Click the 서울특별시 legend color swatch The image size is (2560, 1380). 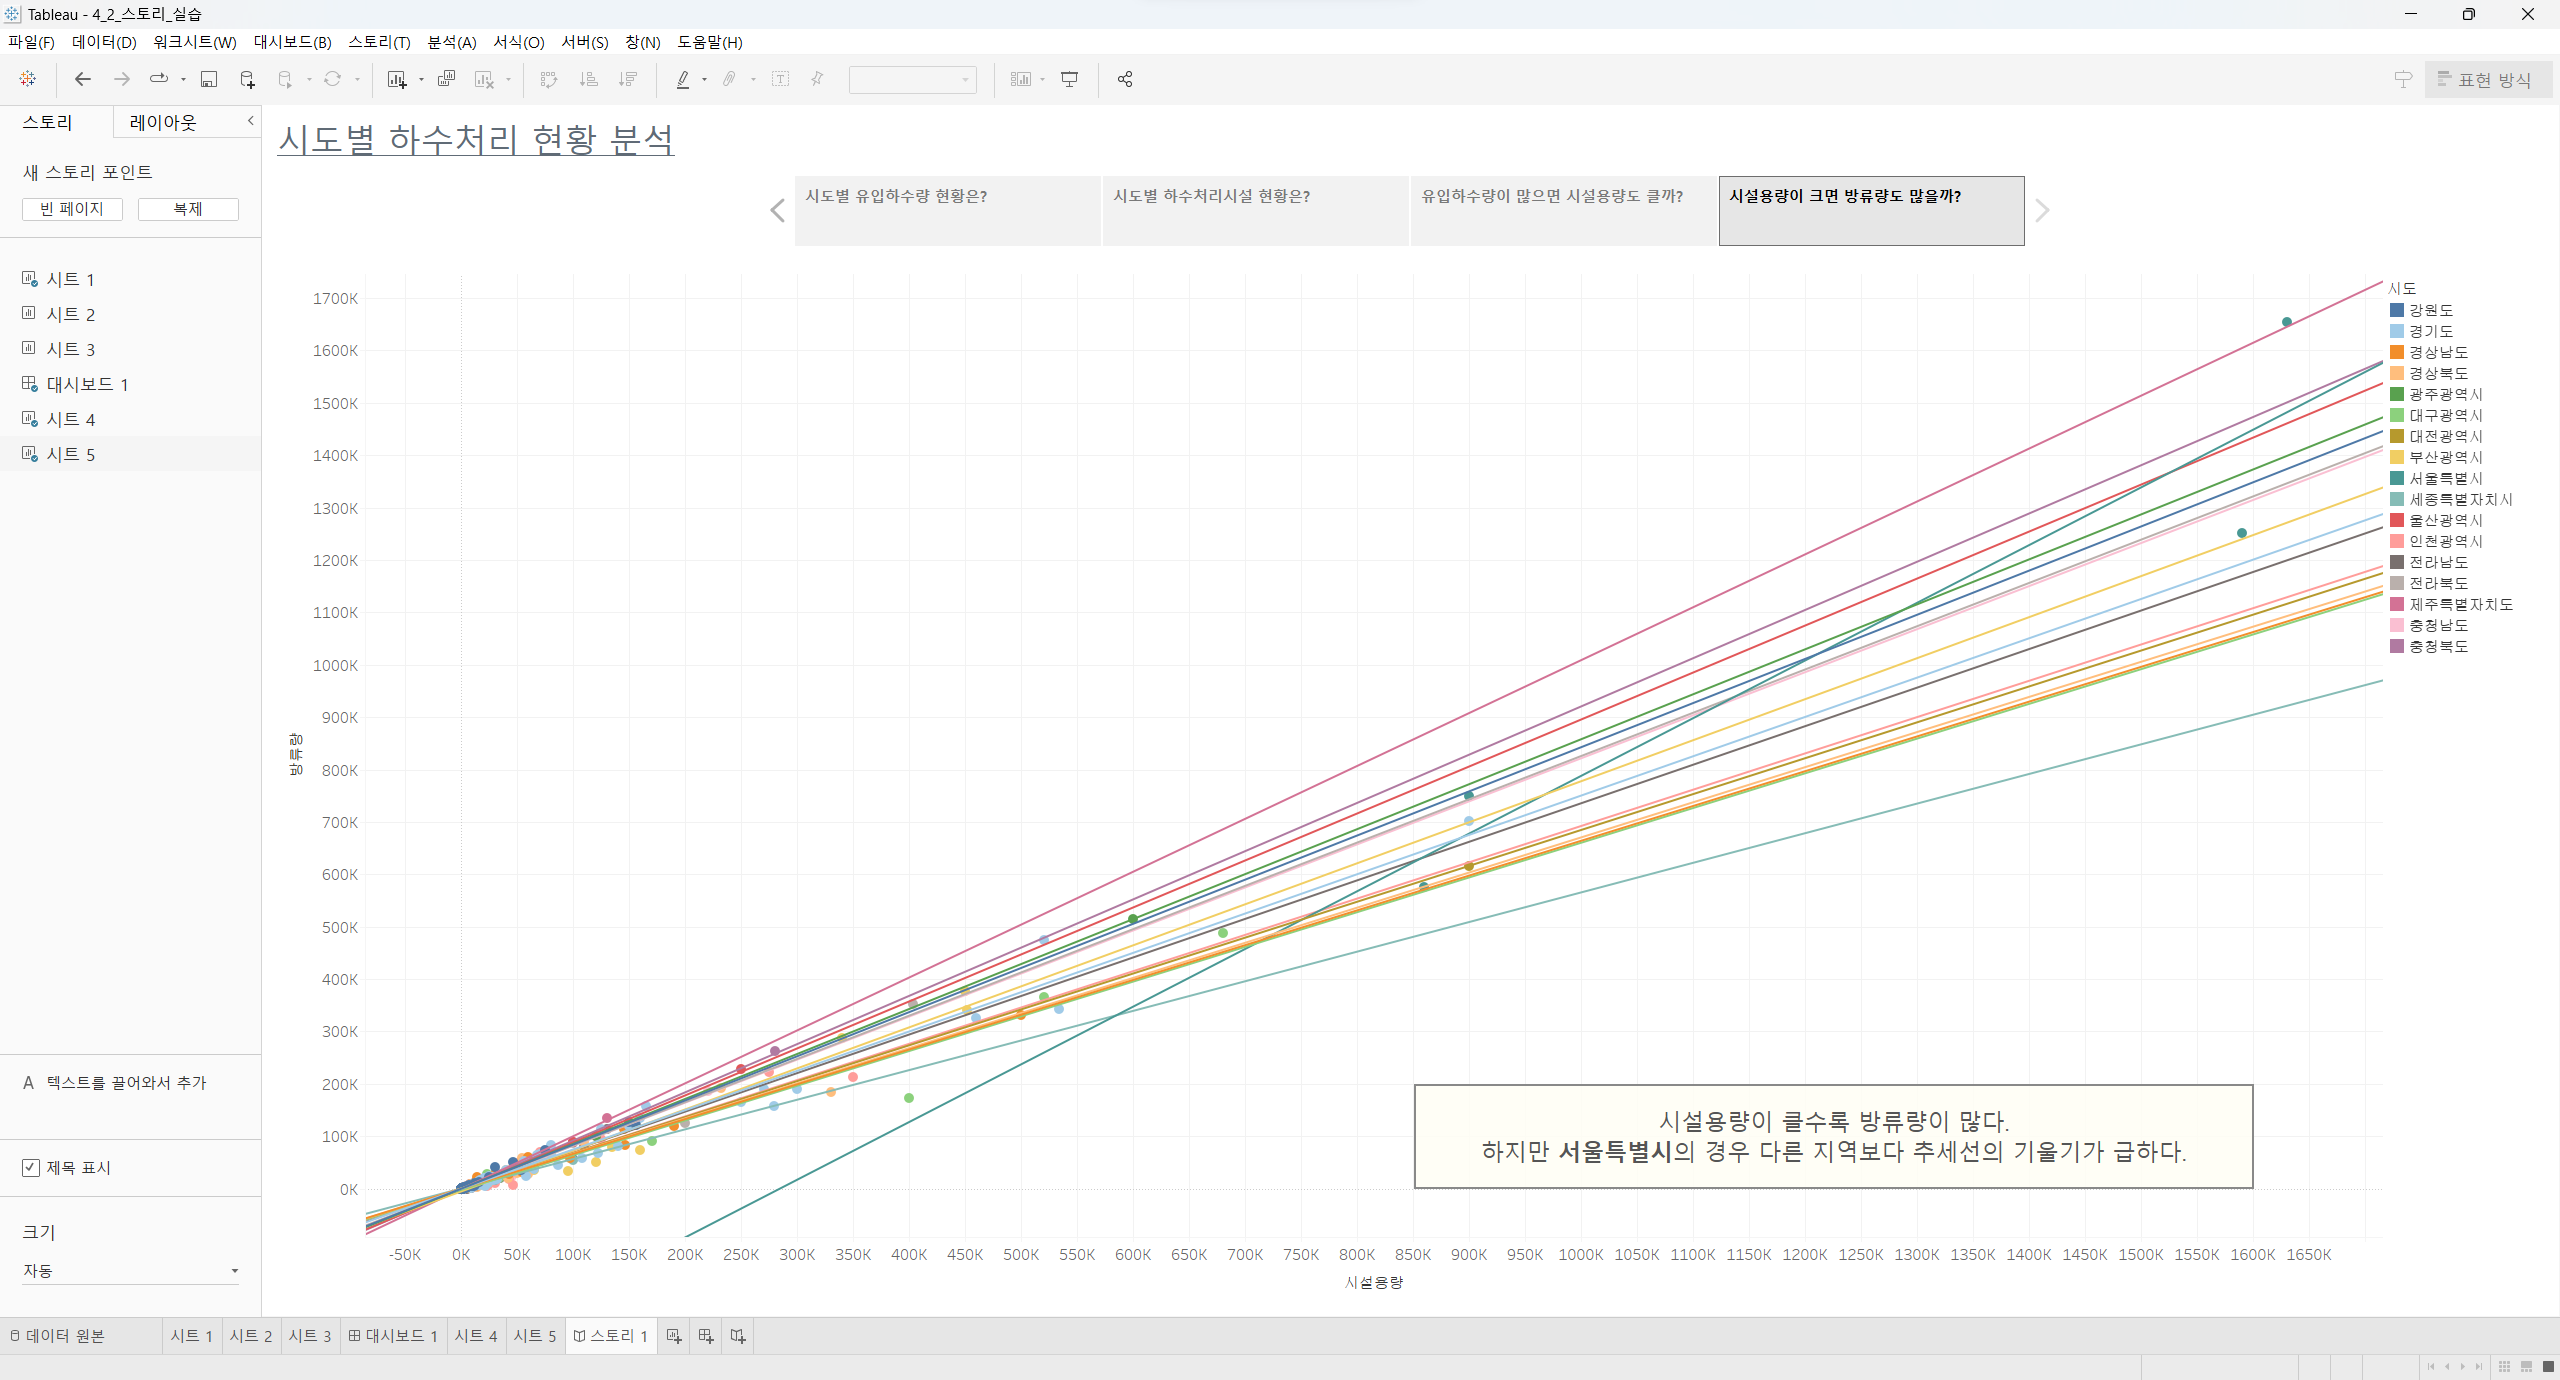tap(2397, 478)
